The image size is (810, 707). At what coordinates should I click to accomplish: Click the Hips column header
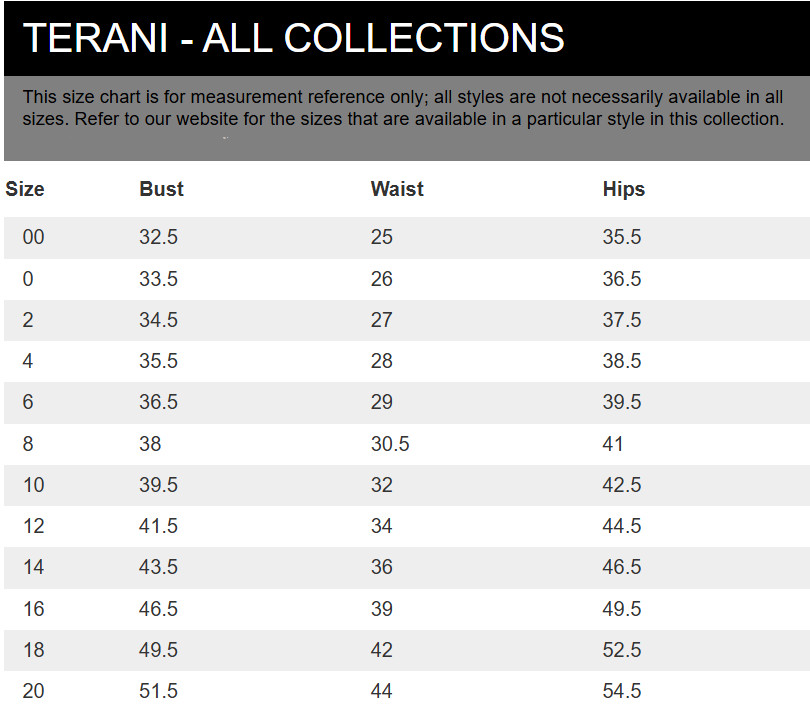[624, 189]
